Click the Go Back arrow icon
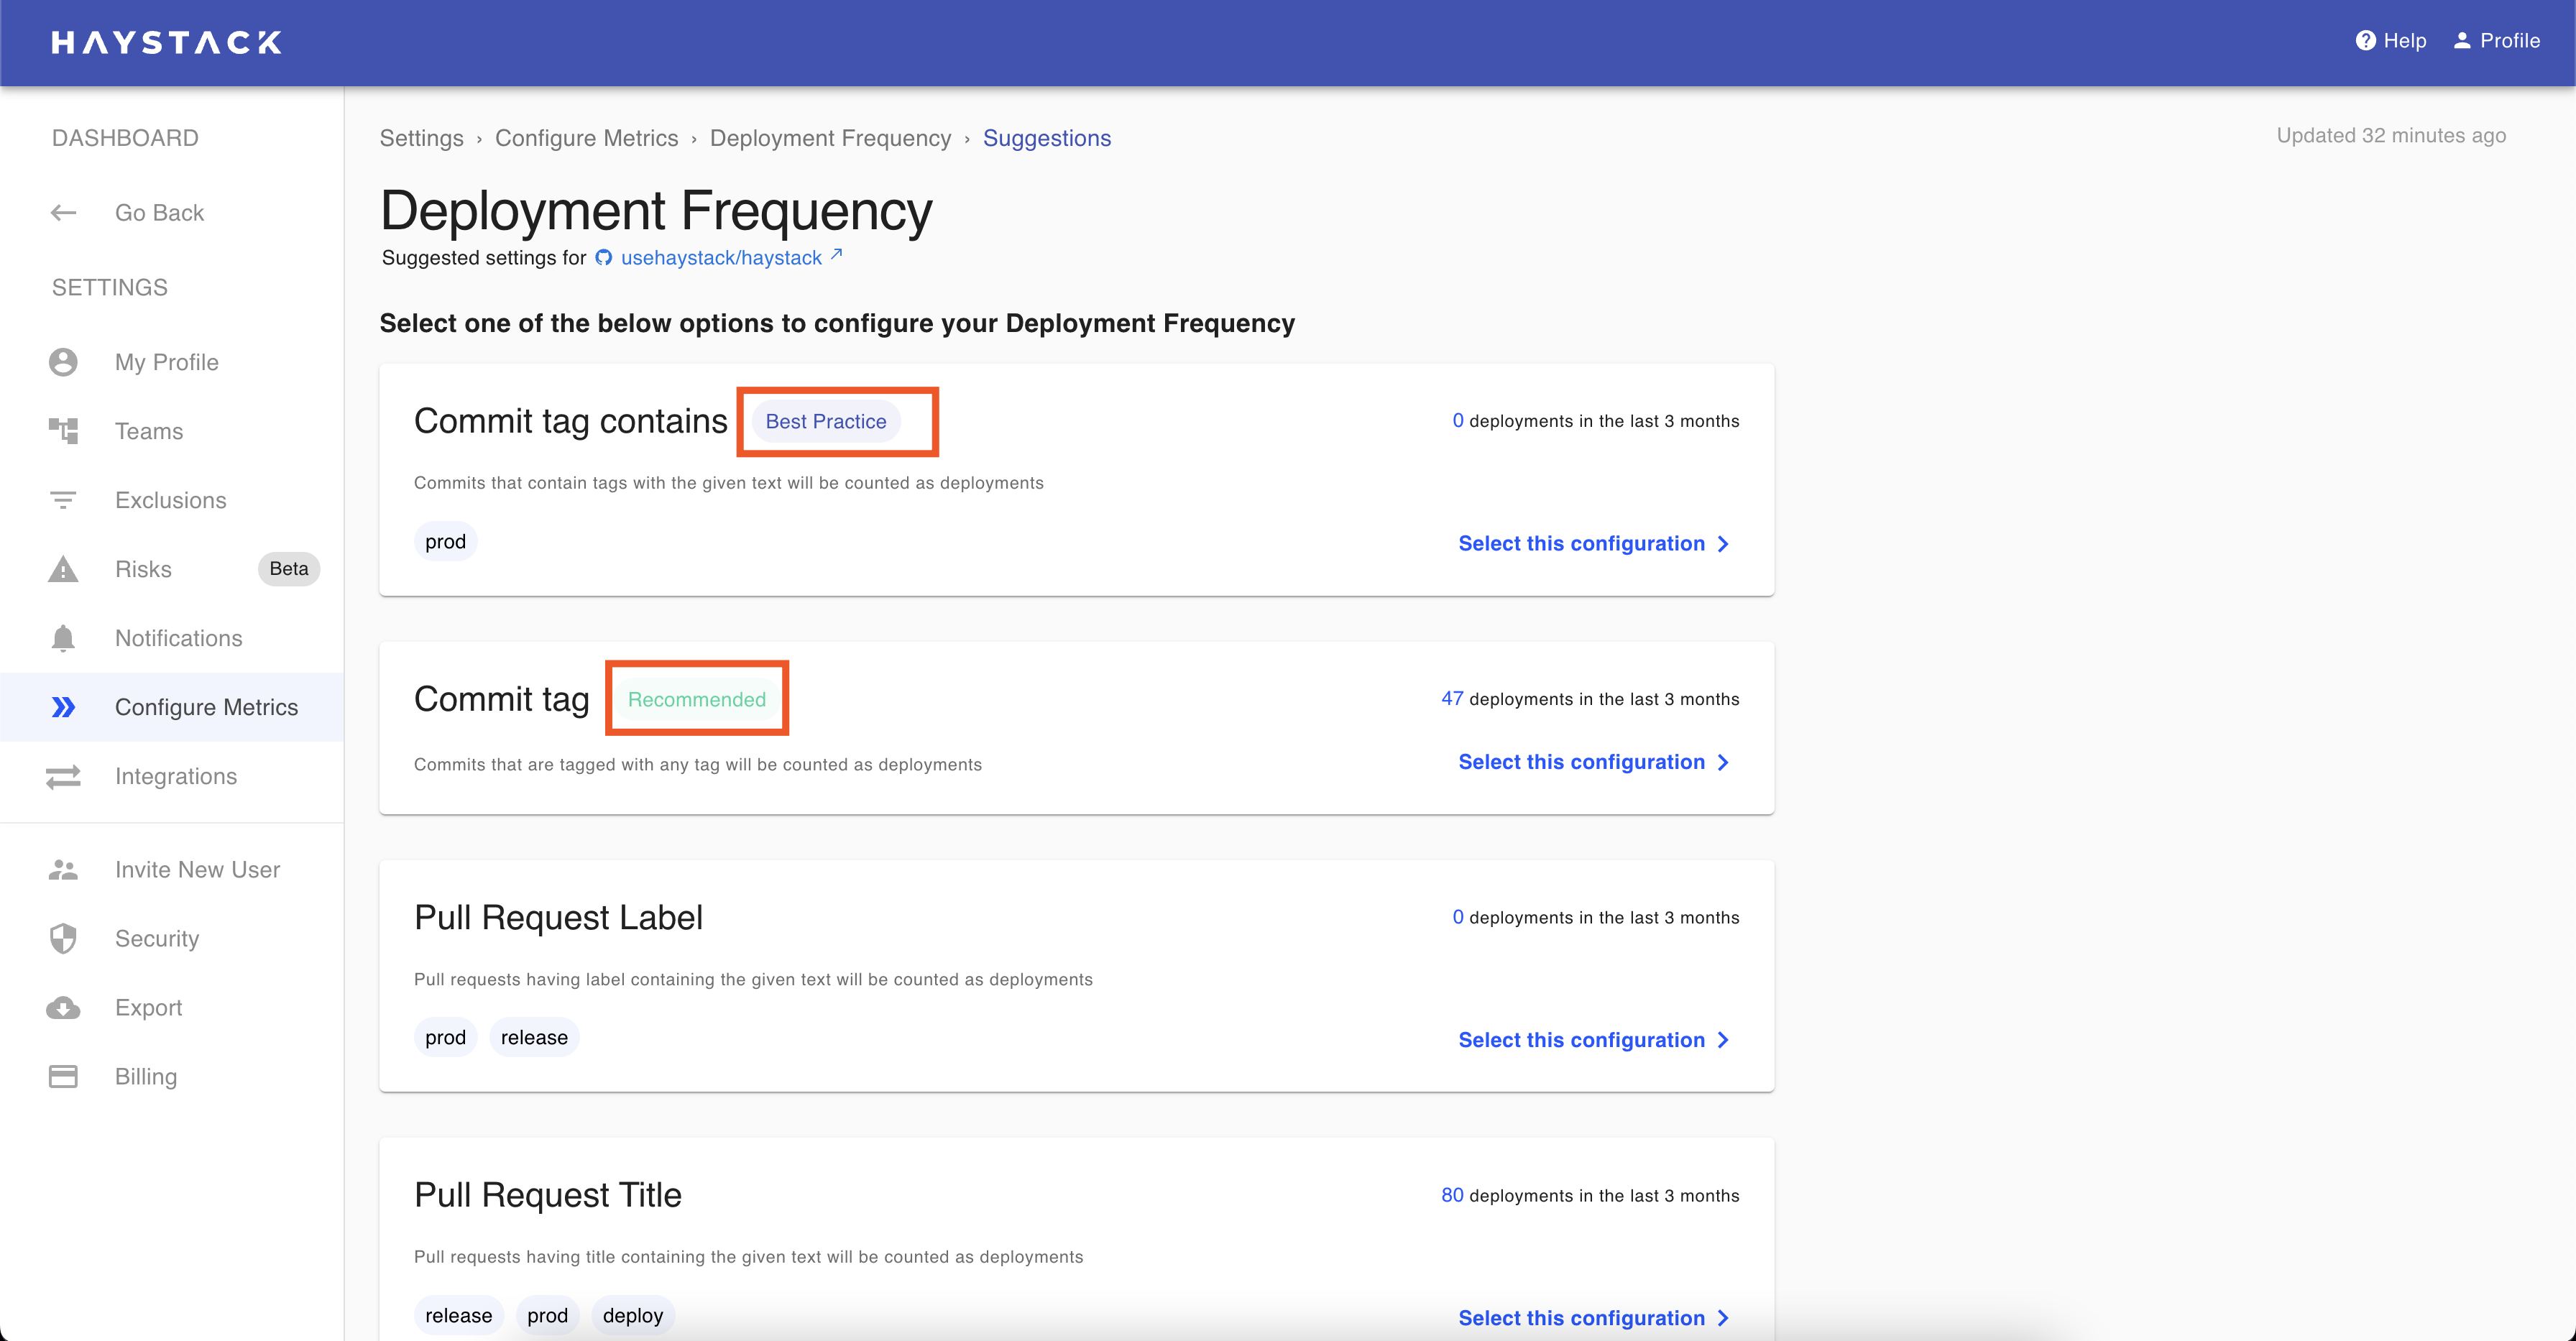This screenshot has height=1341, width=2576. [63, 212]
